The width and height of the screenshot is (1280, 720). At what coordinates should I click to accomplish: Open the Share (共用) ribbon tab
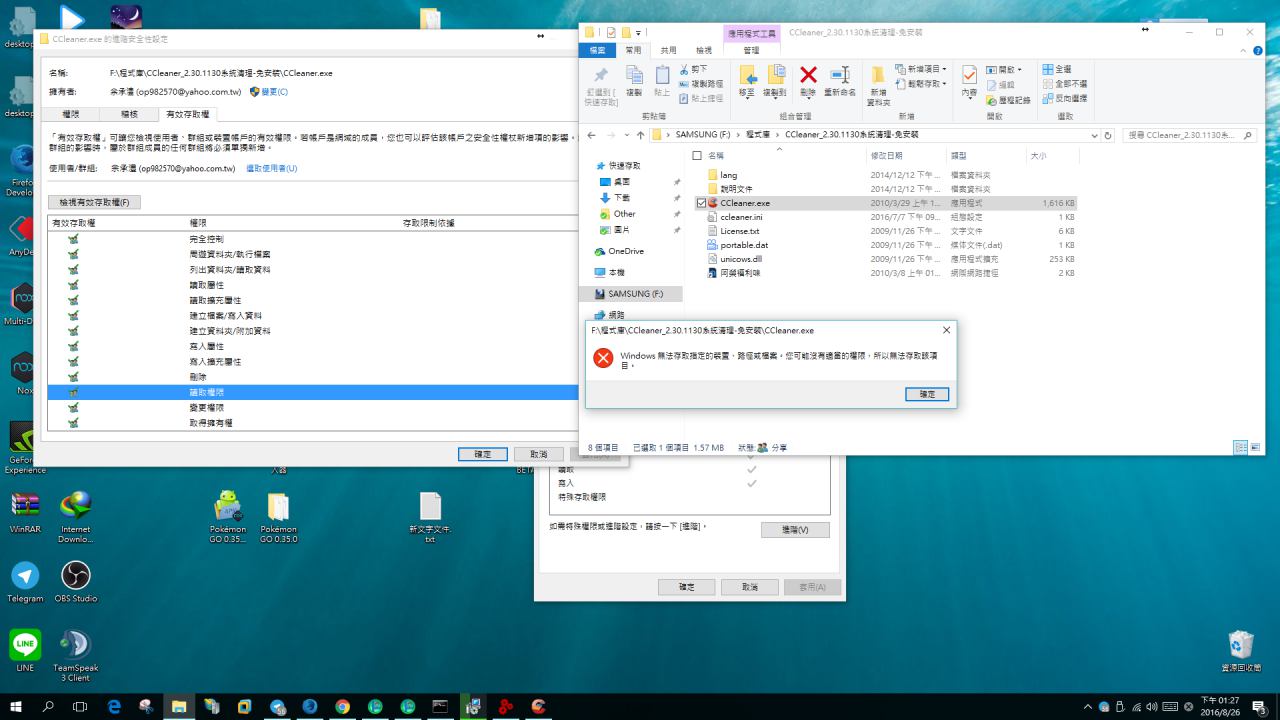668,50
